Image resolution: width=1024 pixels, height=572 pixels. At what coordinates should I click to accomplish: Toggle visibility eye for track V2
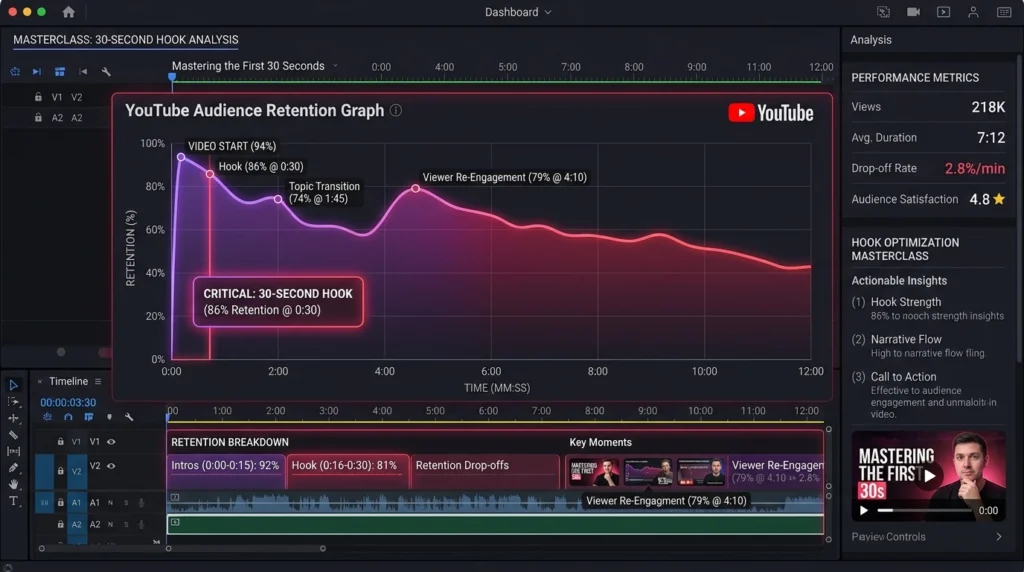[111, 466]
